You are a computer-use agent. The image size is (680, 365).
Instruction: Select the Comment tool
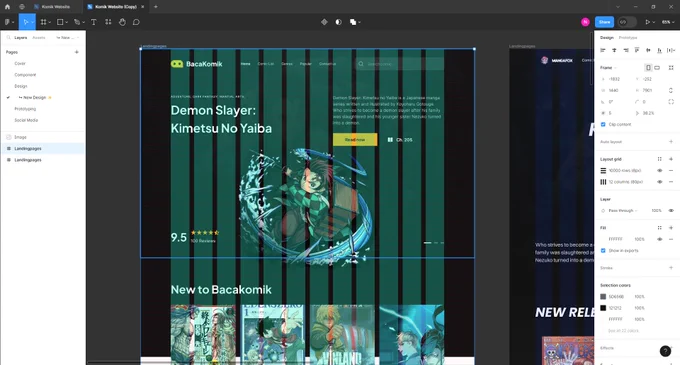tap(136, 22)
